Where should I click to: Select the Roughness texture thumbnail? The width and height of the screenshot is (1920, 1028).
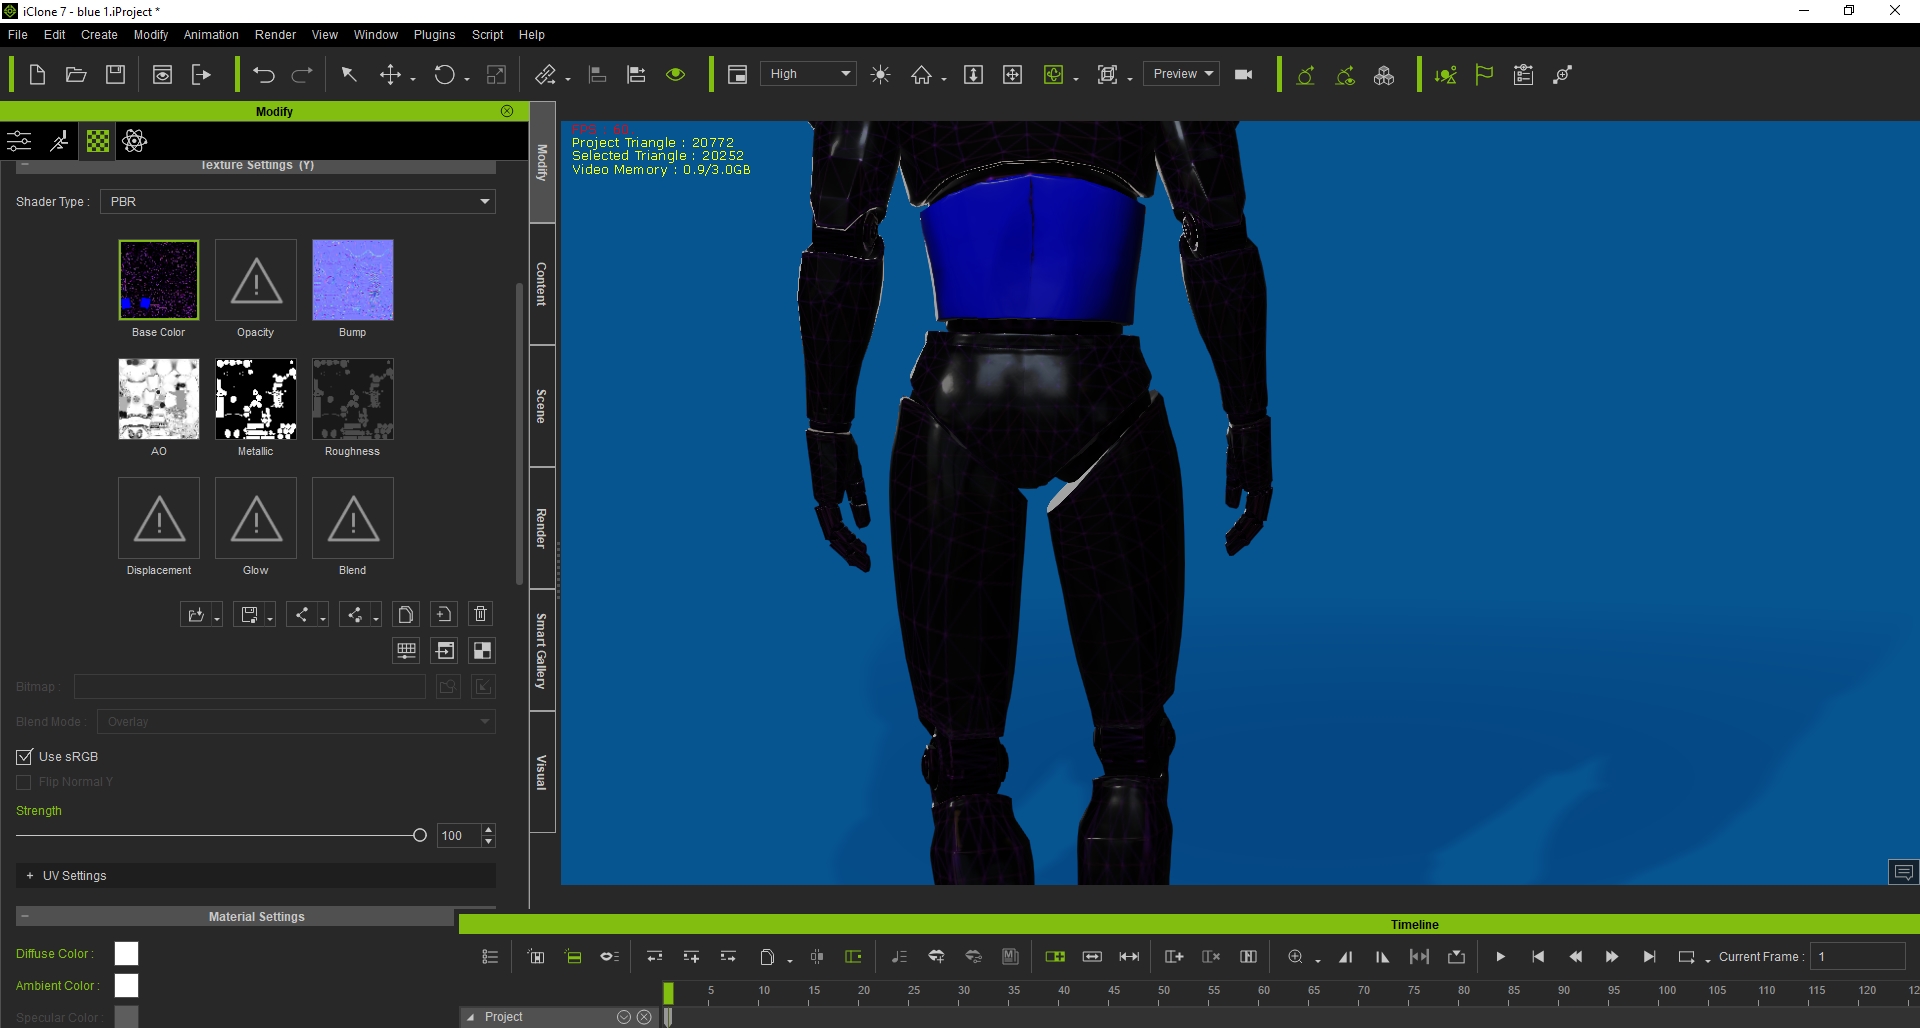(x=353, y=399)
